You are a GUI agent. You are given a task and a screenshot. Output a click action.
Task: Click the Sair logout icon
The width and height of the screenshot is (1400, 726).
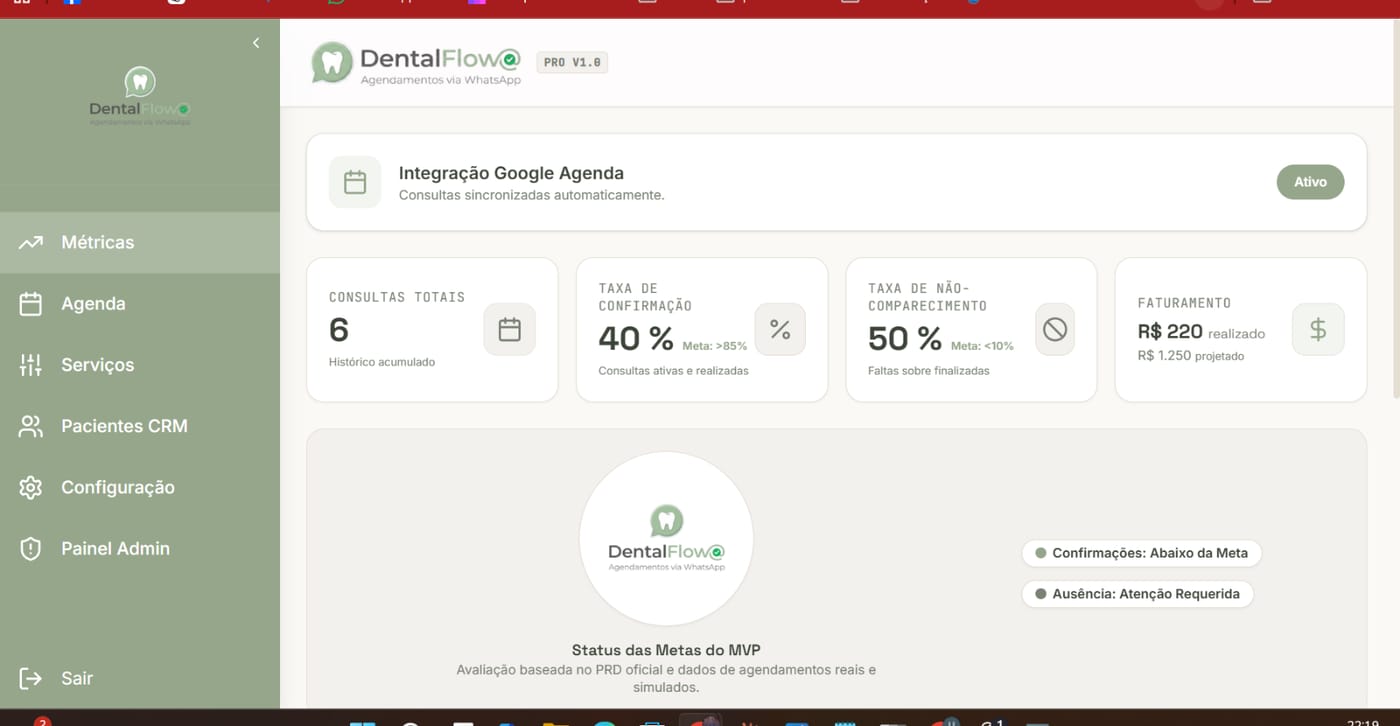click(31, 678)
